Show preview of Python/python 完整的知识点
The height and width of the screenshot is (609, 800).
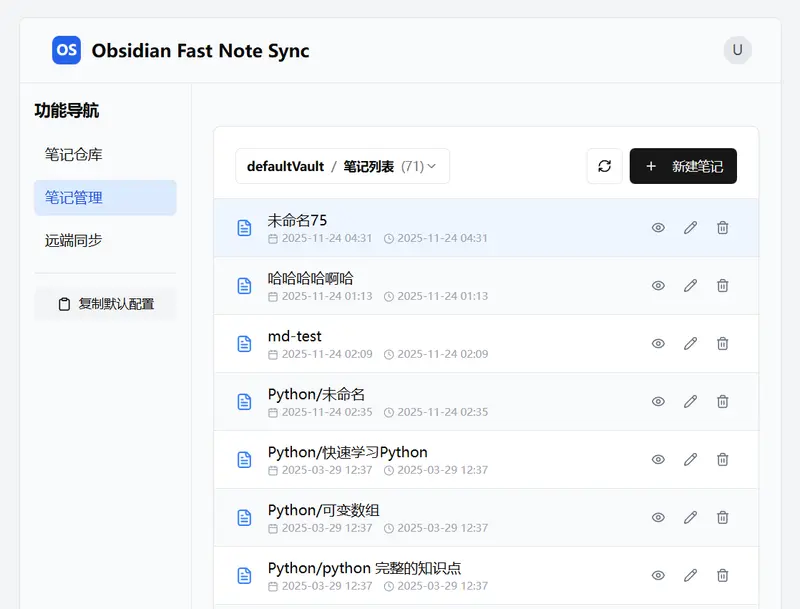pos(658,575)
